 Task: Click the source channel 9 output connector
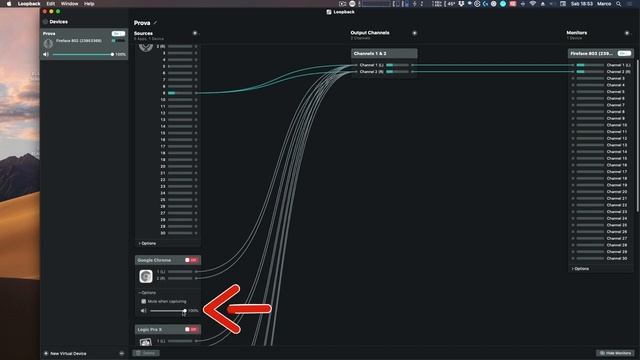(x=196, y=93)
